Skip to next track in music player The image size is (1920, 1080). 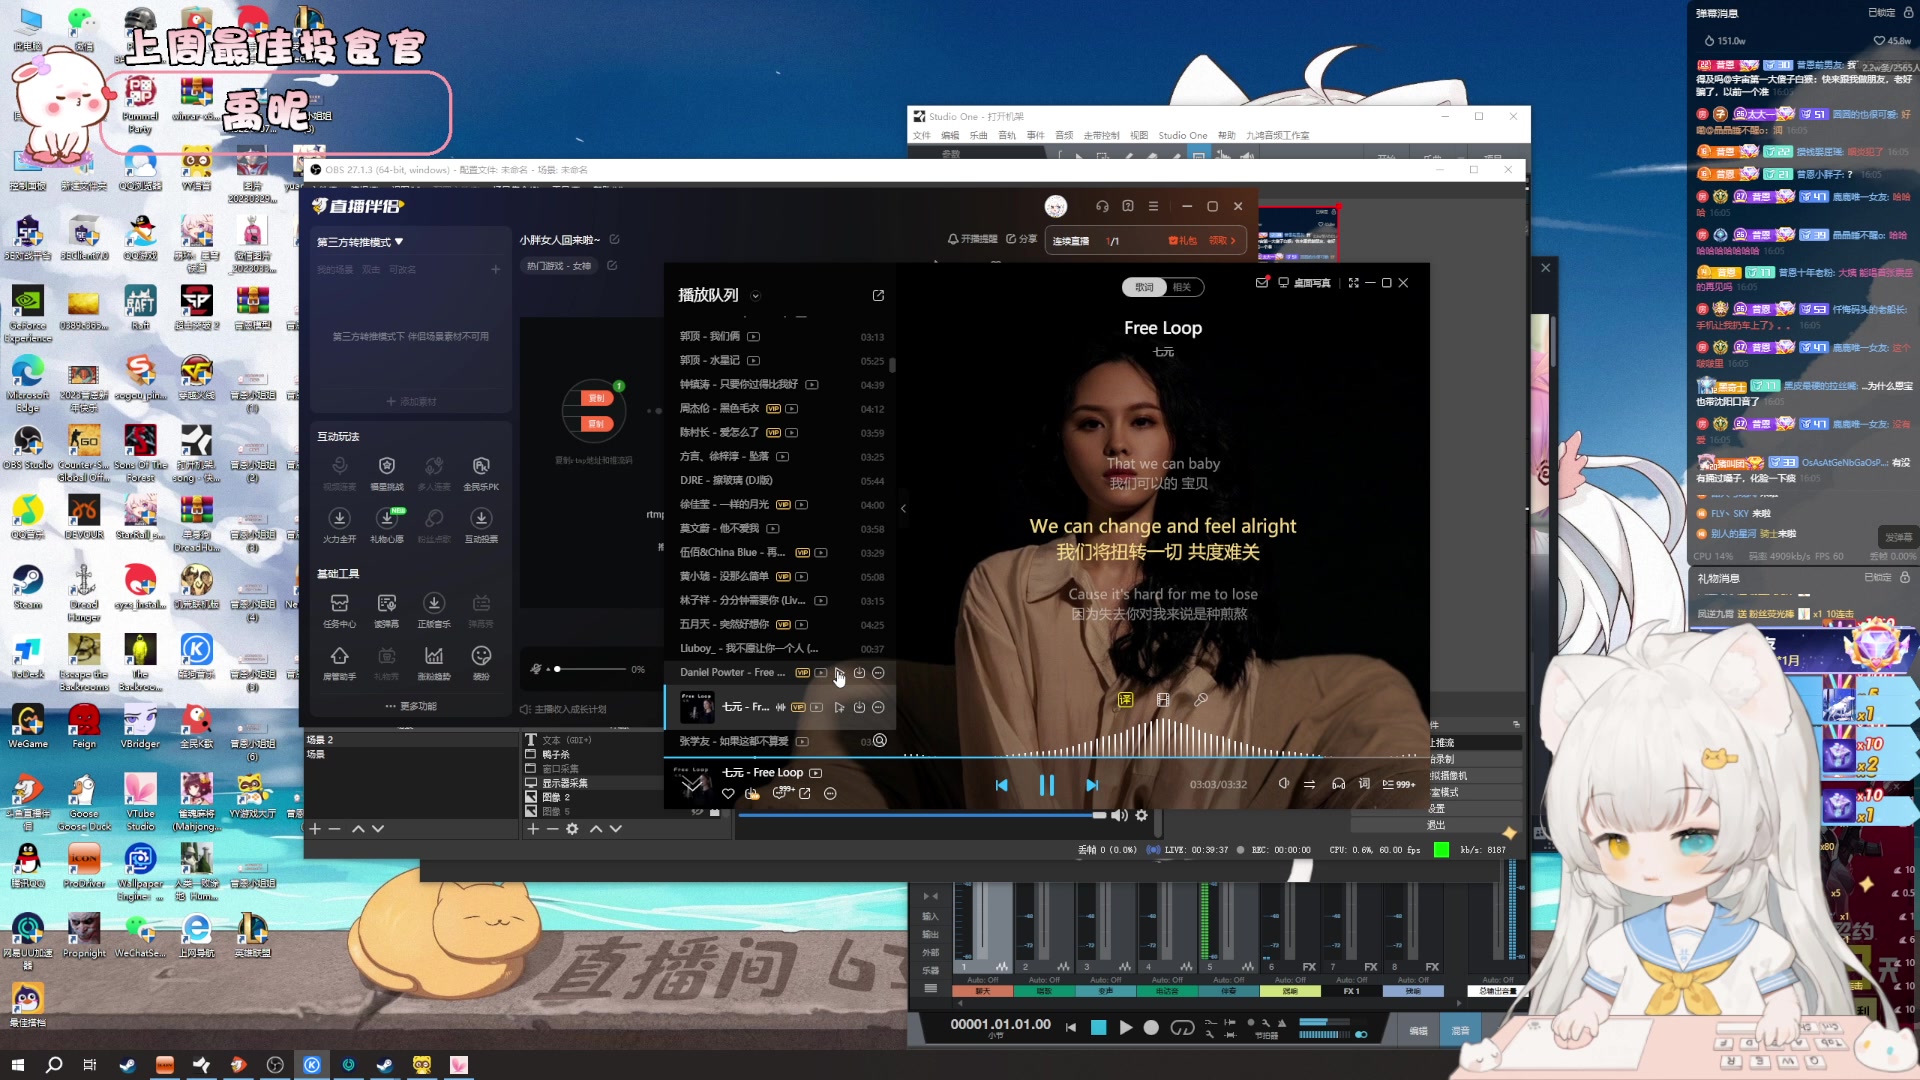point(1092,785)
